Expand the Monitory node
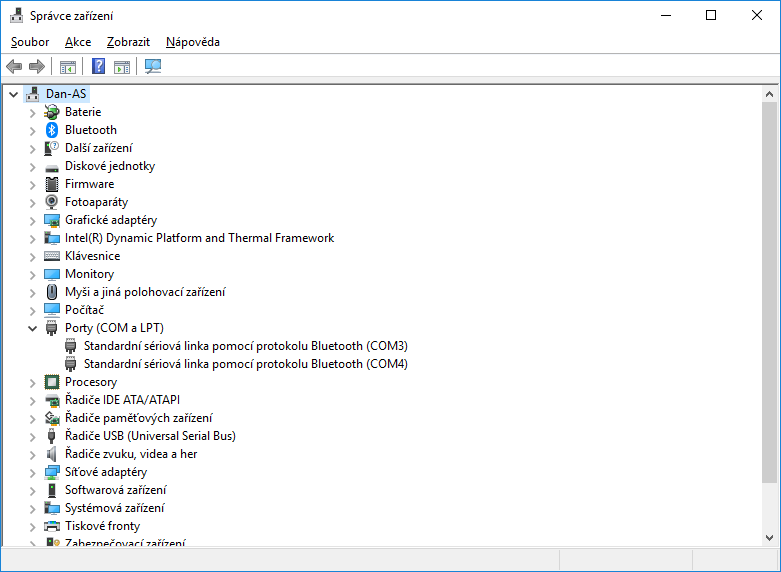The image size is (781, 572). [32, 275]
